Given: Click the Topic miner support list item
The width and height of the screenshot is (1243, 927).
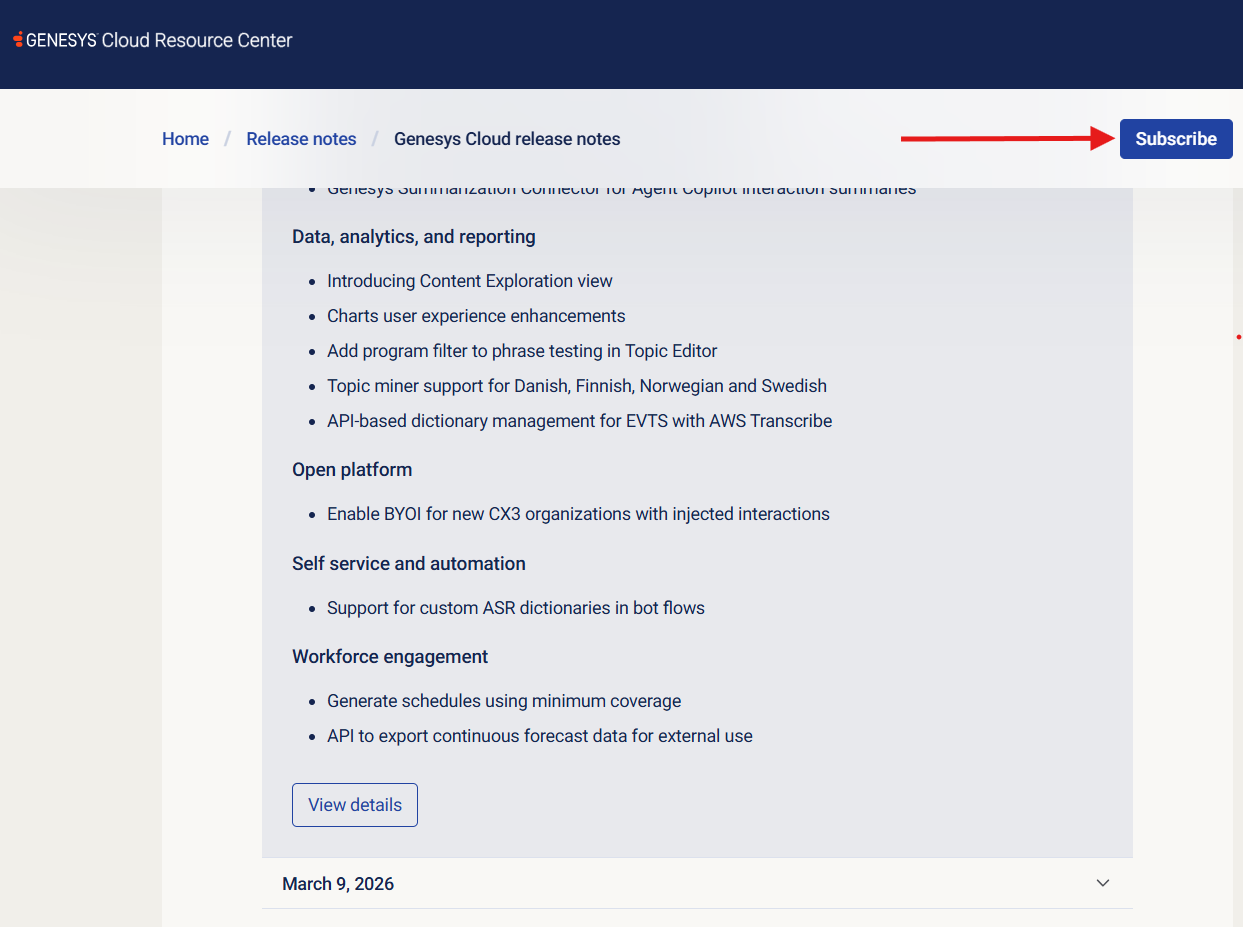Looking at the screenshot, I should click(x=577, y=386).
